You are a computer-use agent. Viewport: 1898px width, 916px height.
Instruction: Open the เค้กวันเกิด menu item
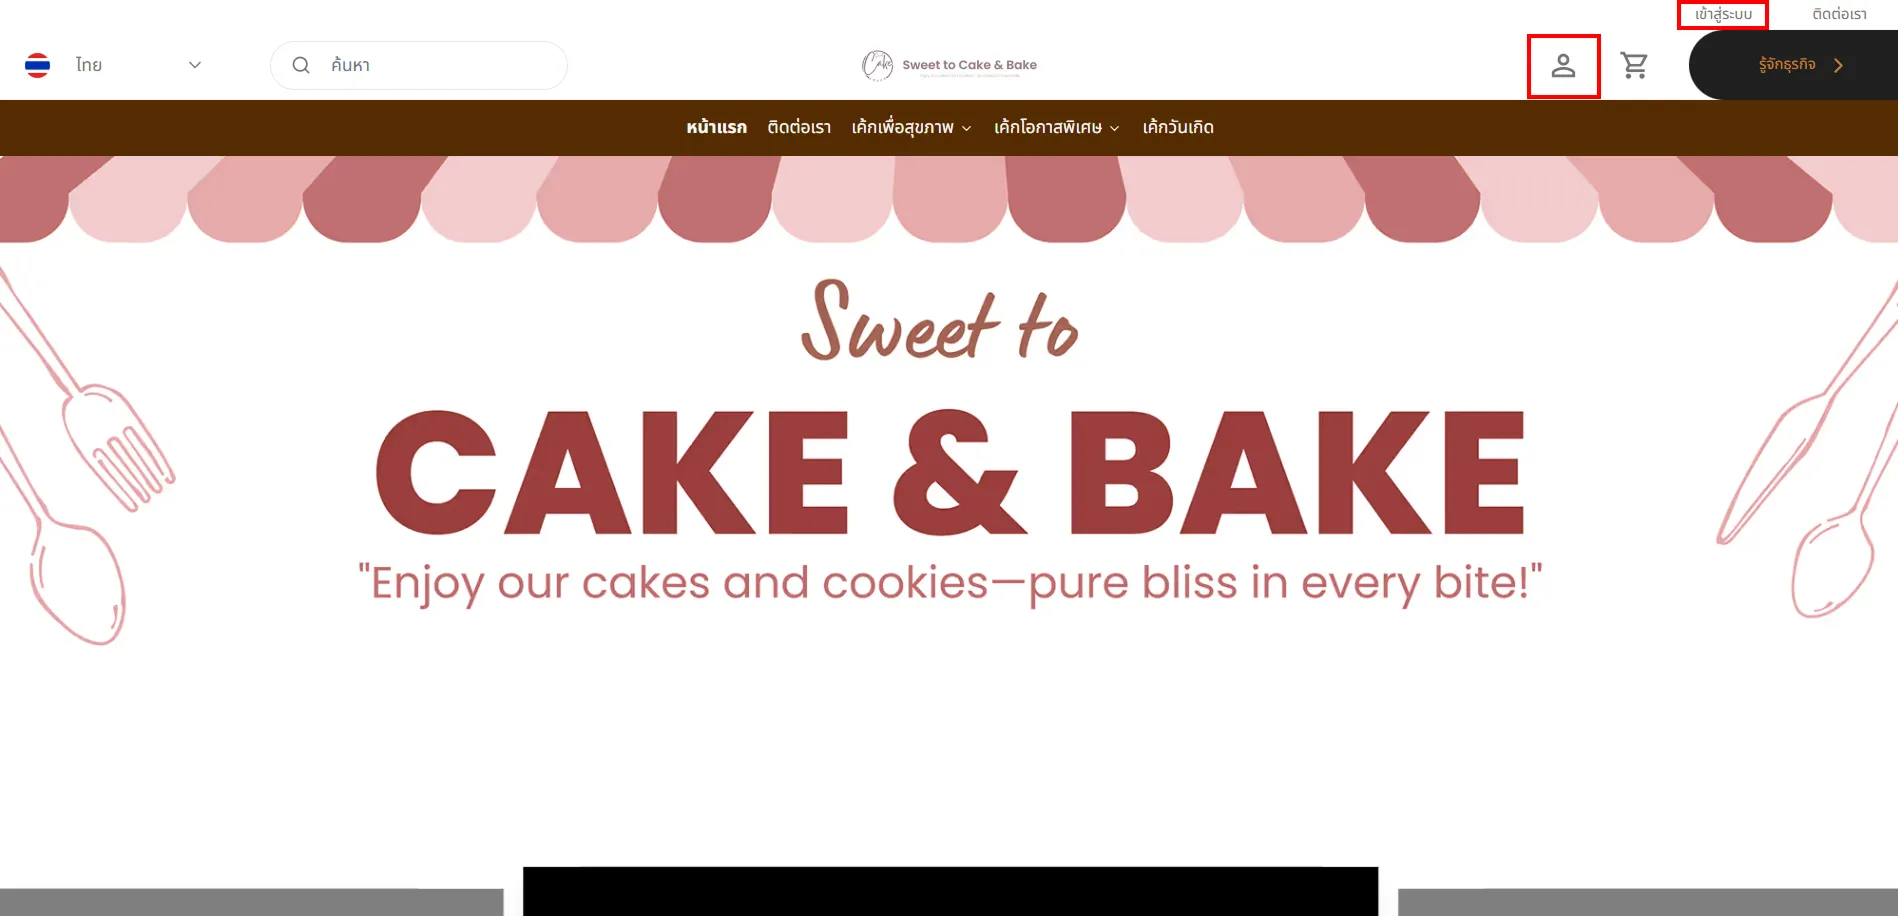(1178, 127)
